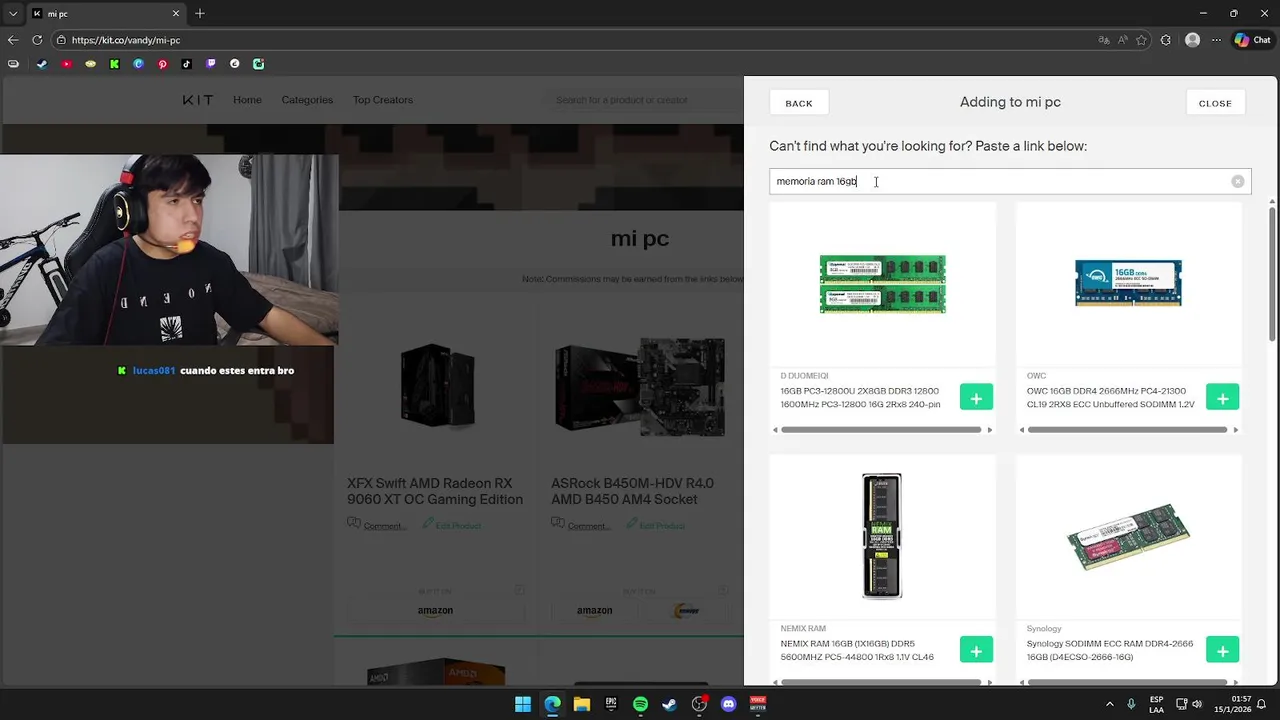Open the taskbar microphone indicator
Screen dimensions: 1280x720
point(1131,704)
